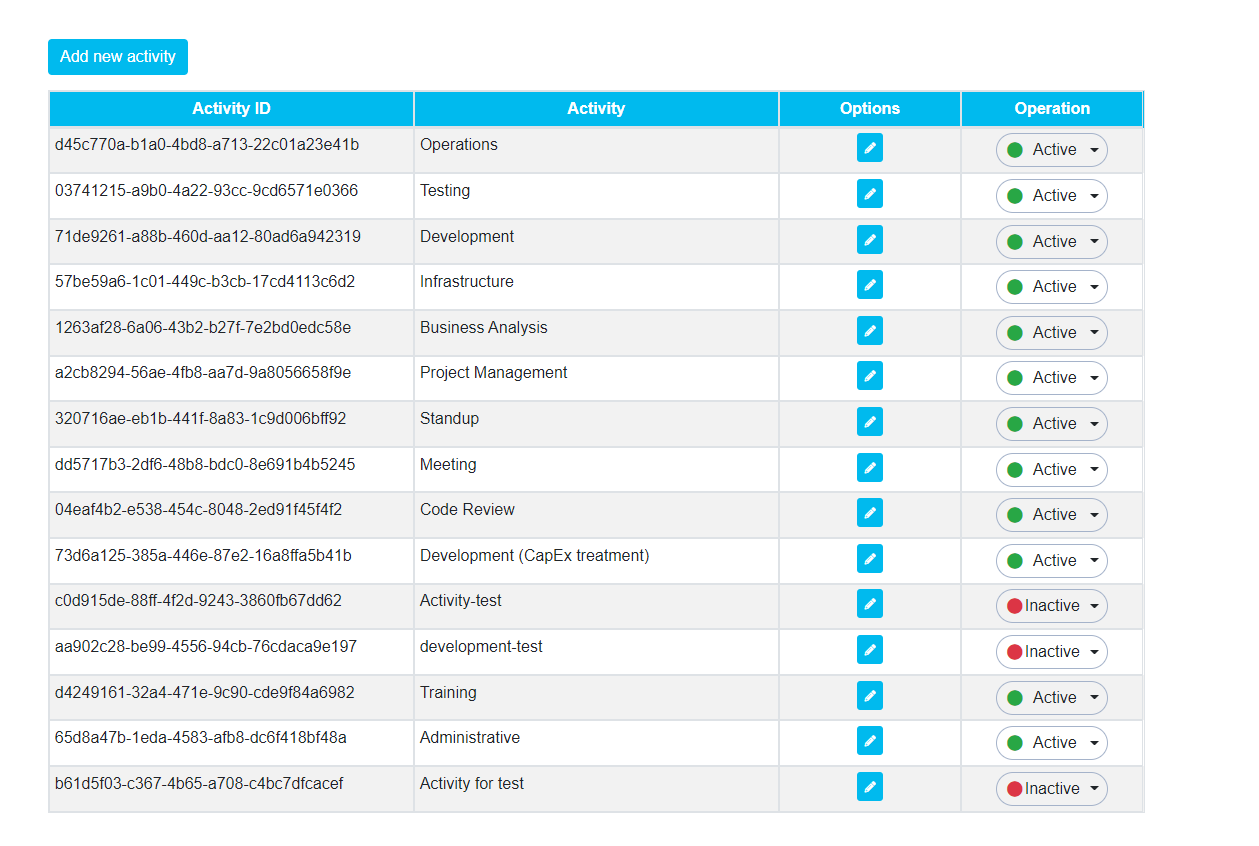Click the Operations activity name
The width and height of the screenshot is (1259, 846).
(459, 145)
